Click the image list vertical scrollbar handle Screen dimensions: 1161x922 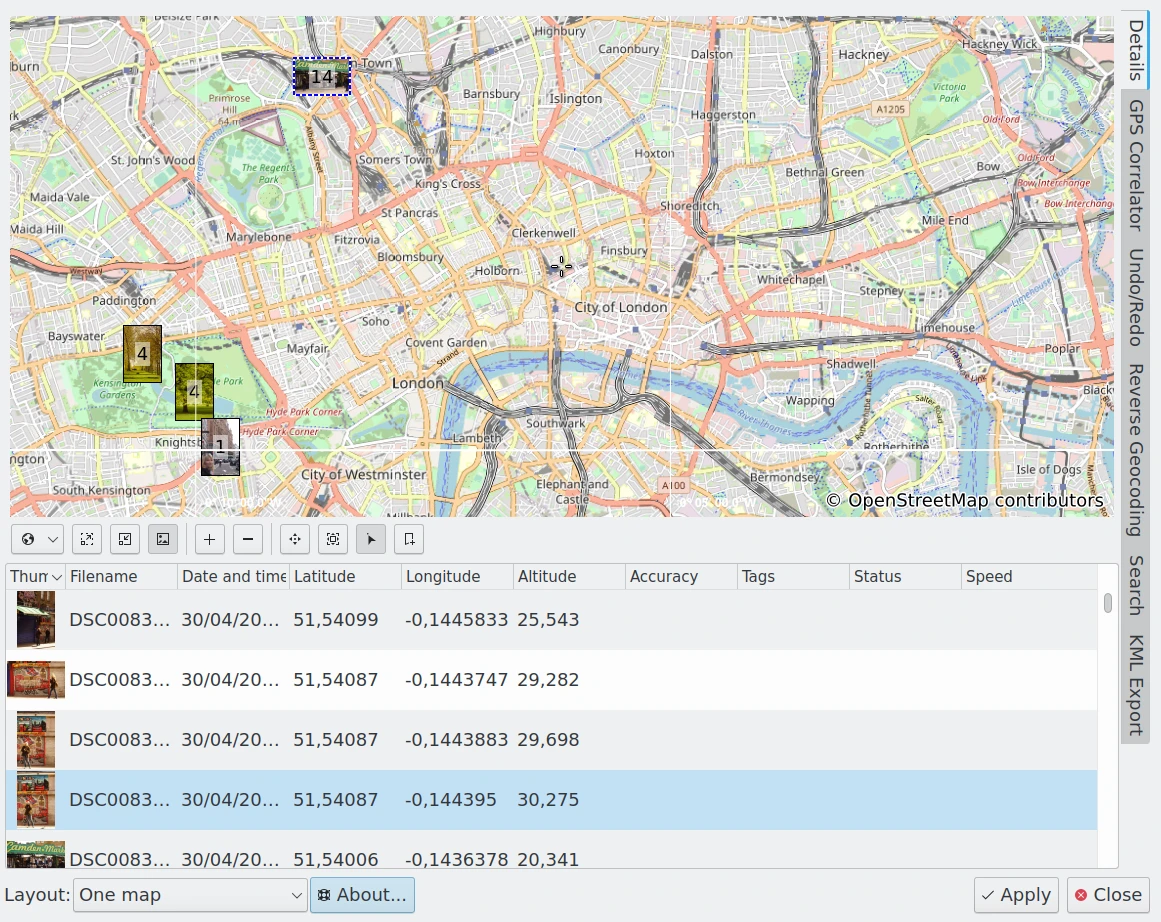pos(1108,603)
